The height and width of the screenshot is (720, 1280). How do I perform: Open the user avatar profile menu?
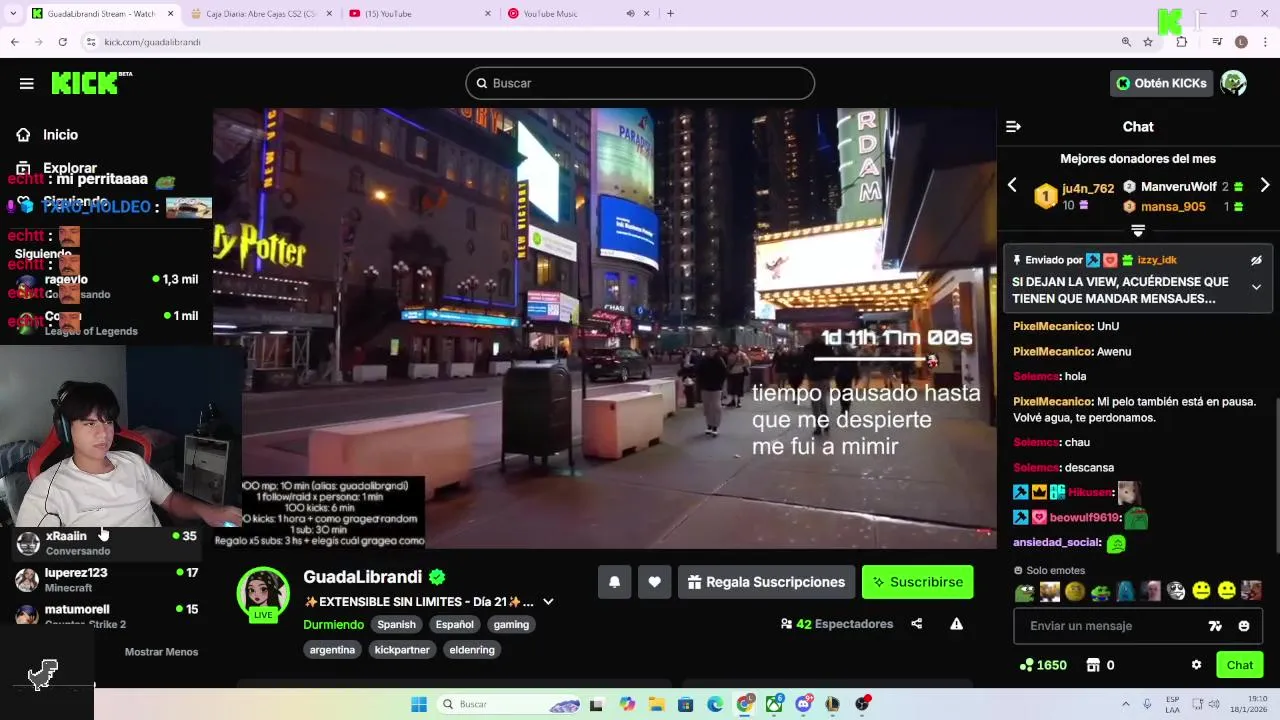(1233, 83)
